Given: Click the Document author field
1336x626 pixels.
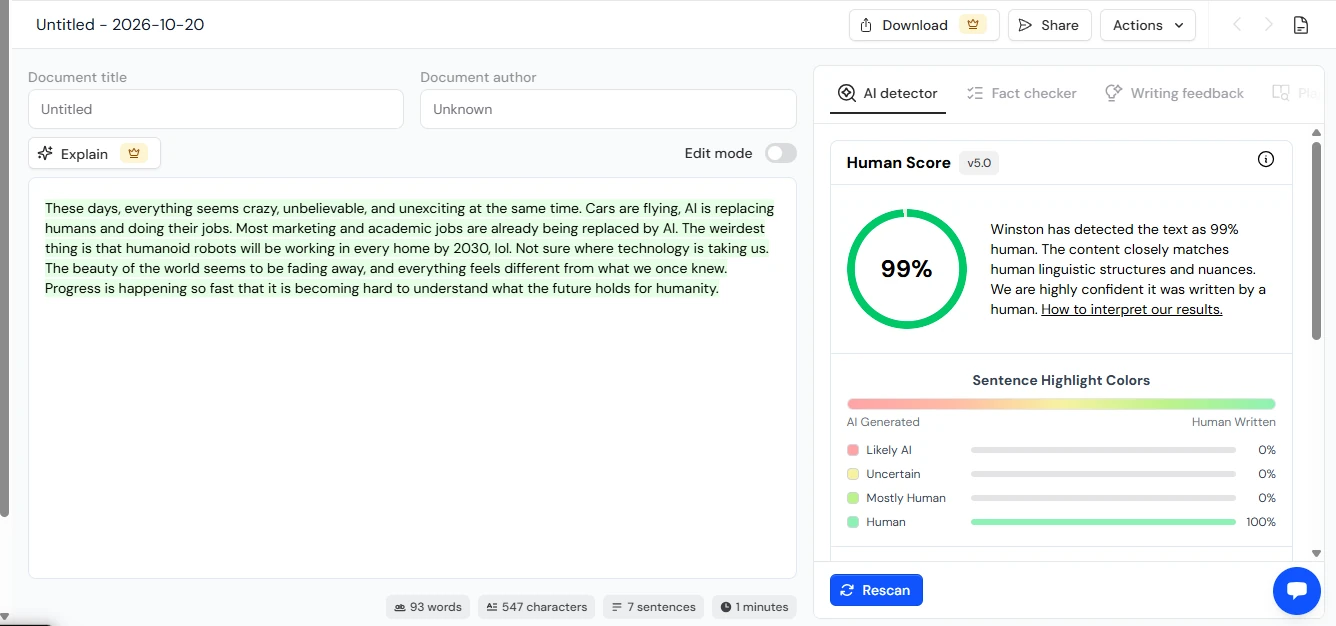Looking at the screenshot, I should pyautogui.click(x=608, y=109).
